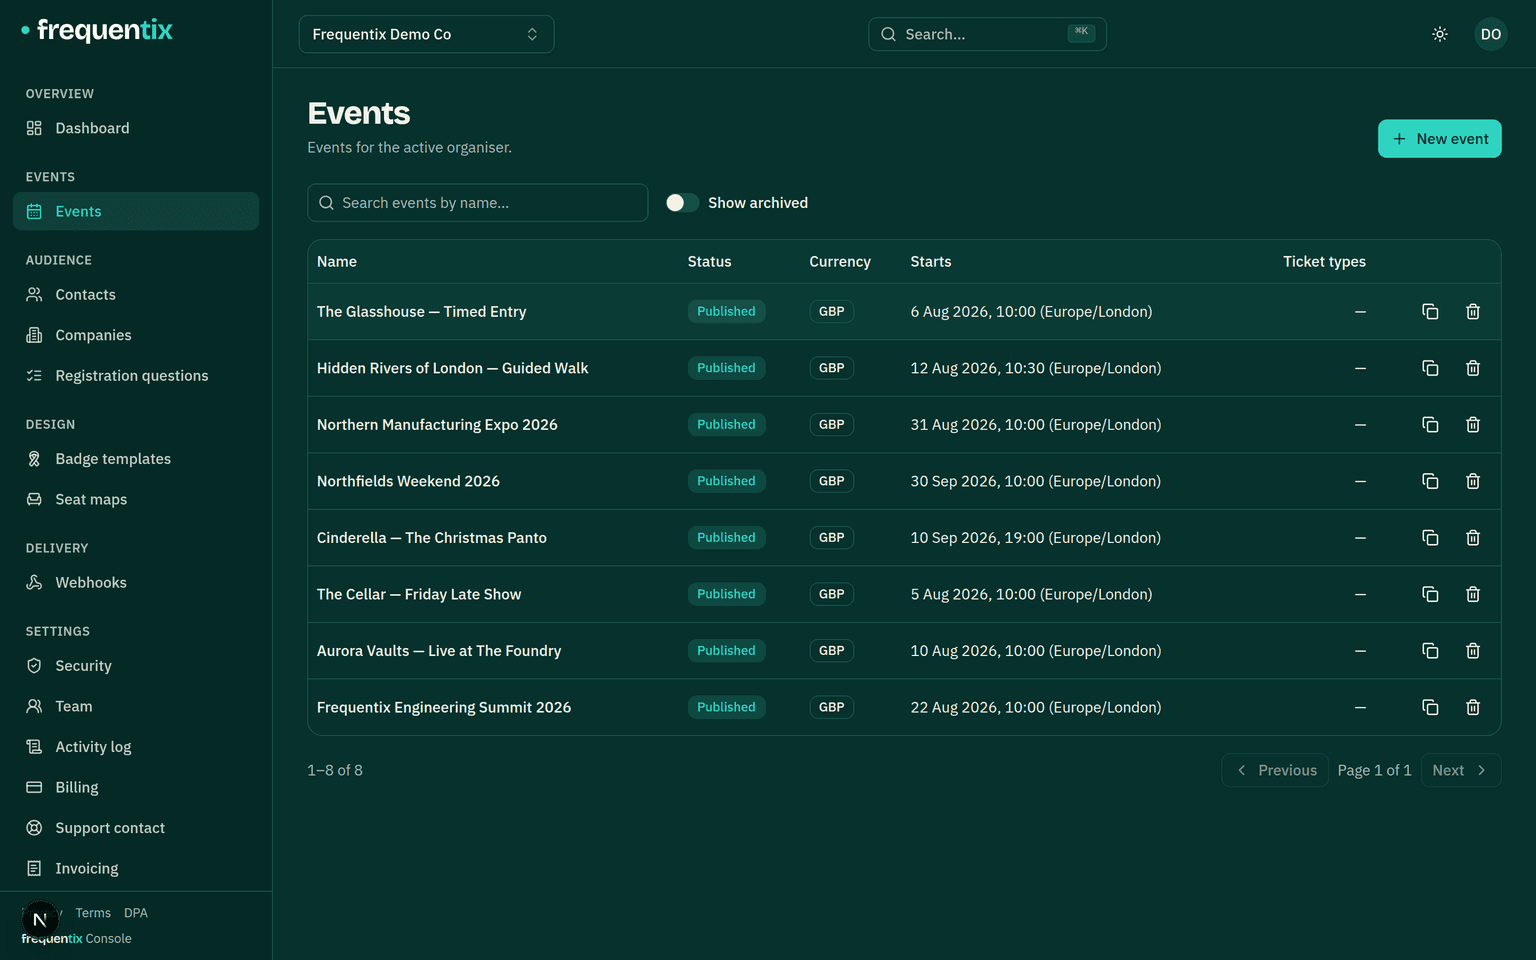Image resolution: width=1536 pixels, height=960 pixels.
Task: Open Invoicing settings
Action: pyautogui.click(x=136, y=869)
